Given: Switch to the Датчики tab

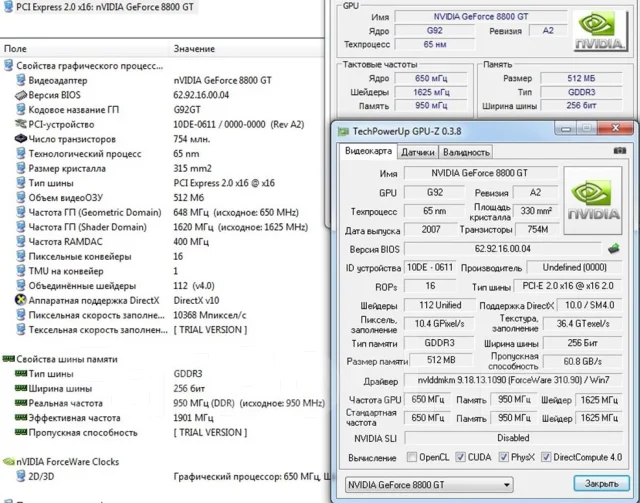Looking at the screenshot, I should (x=418, y=152).
